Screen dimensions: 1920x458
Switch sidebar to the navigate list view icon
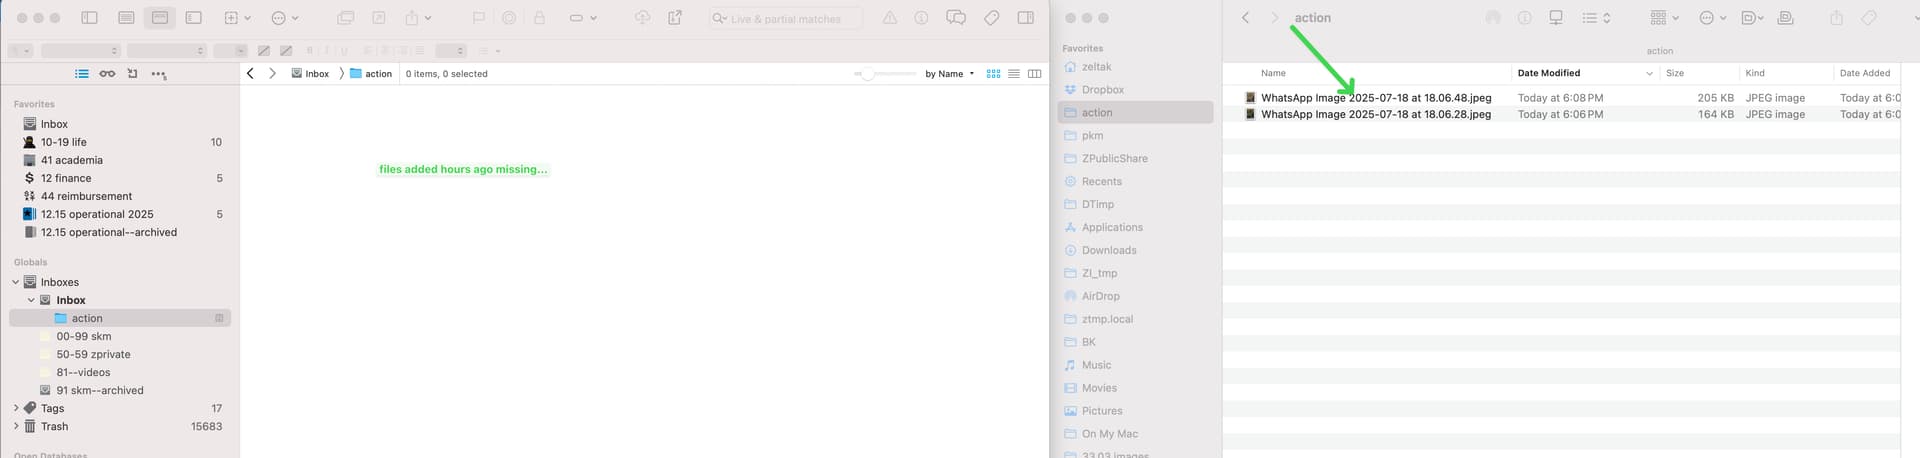point(82,74)
